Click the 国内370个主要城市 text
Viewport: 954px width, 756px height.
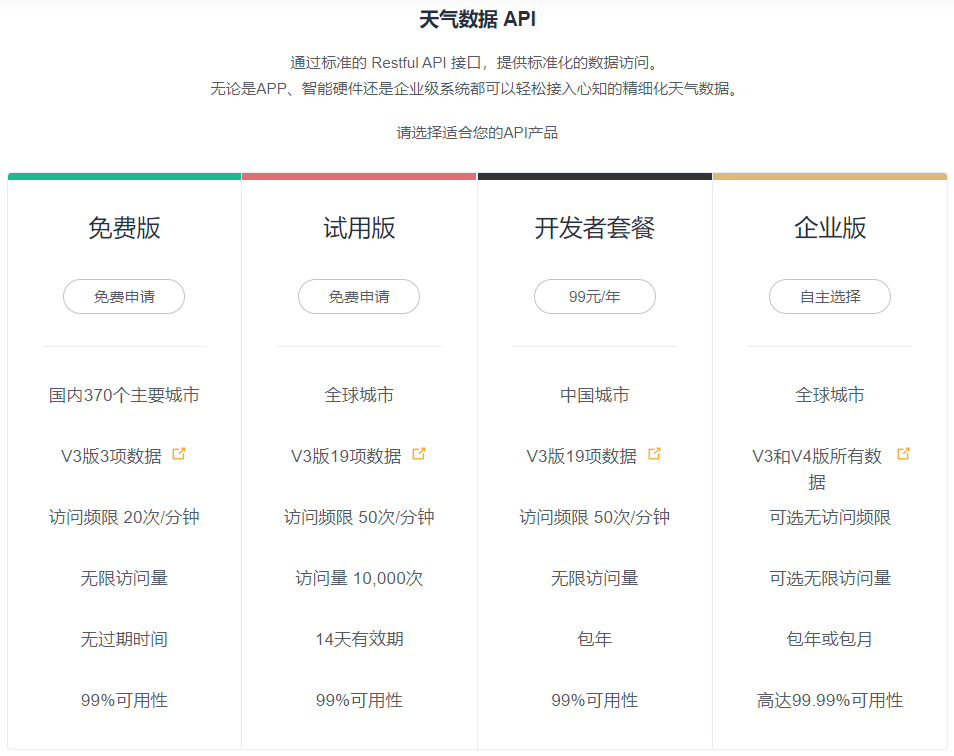coord(124,395)
